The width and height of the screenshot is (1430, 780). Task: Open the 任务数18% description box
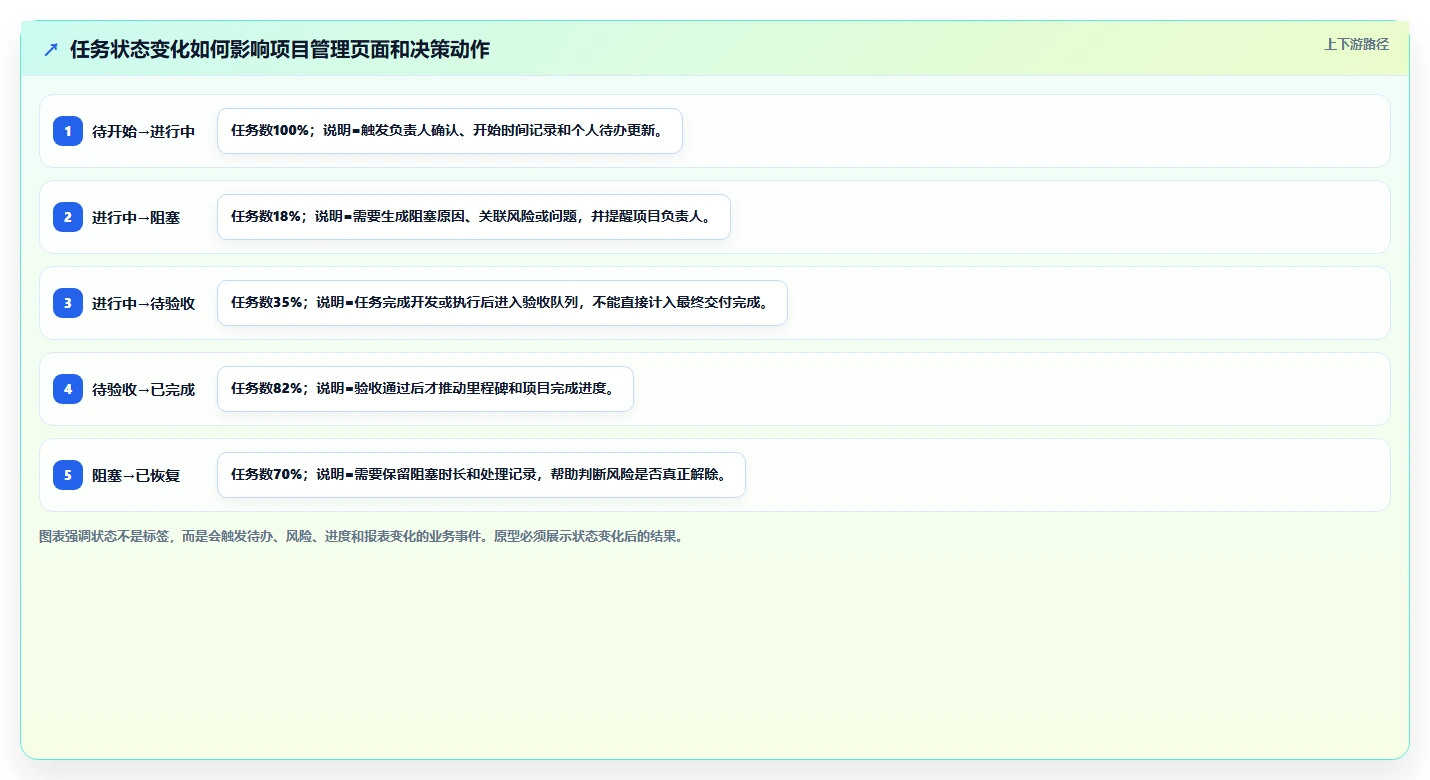pyautogui.click(x=474, y=217)
